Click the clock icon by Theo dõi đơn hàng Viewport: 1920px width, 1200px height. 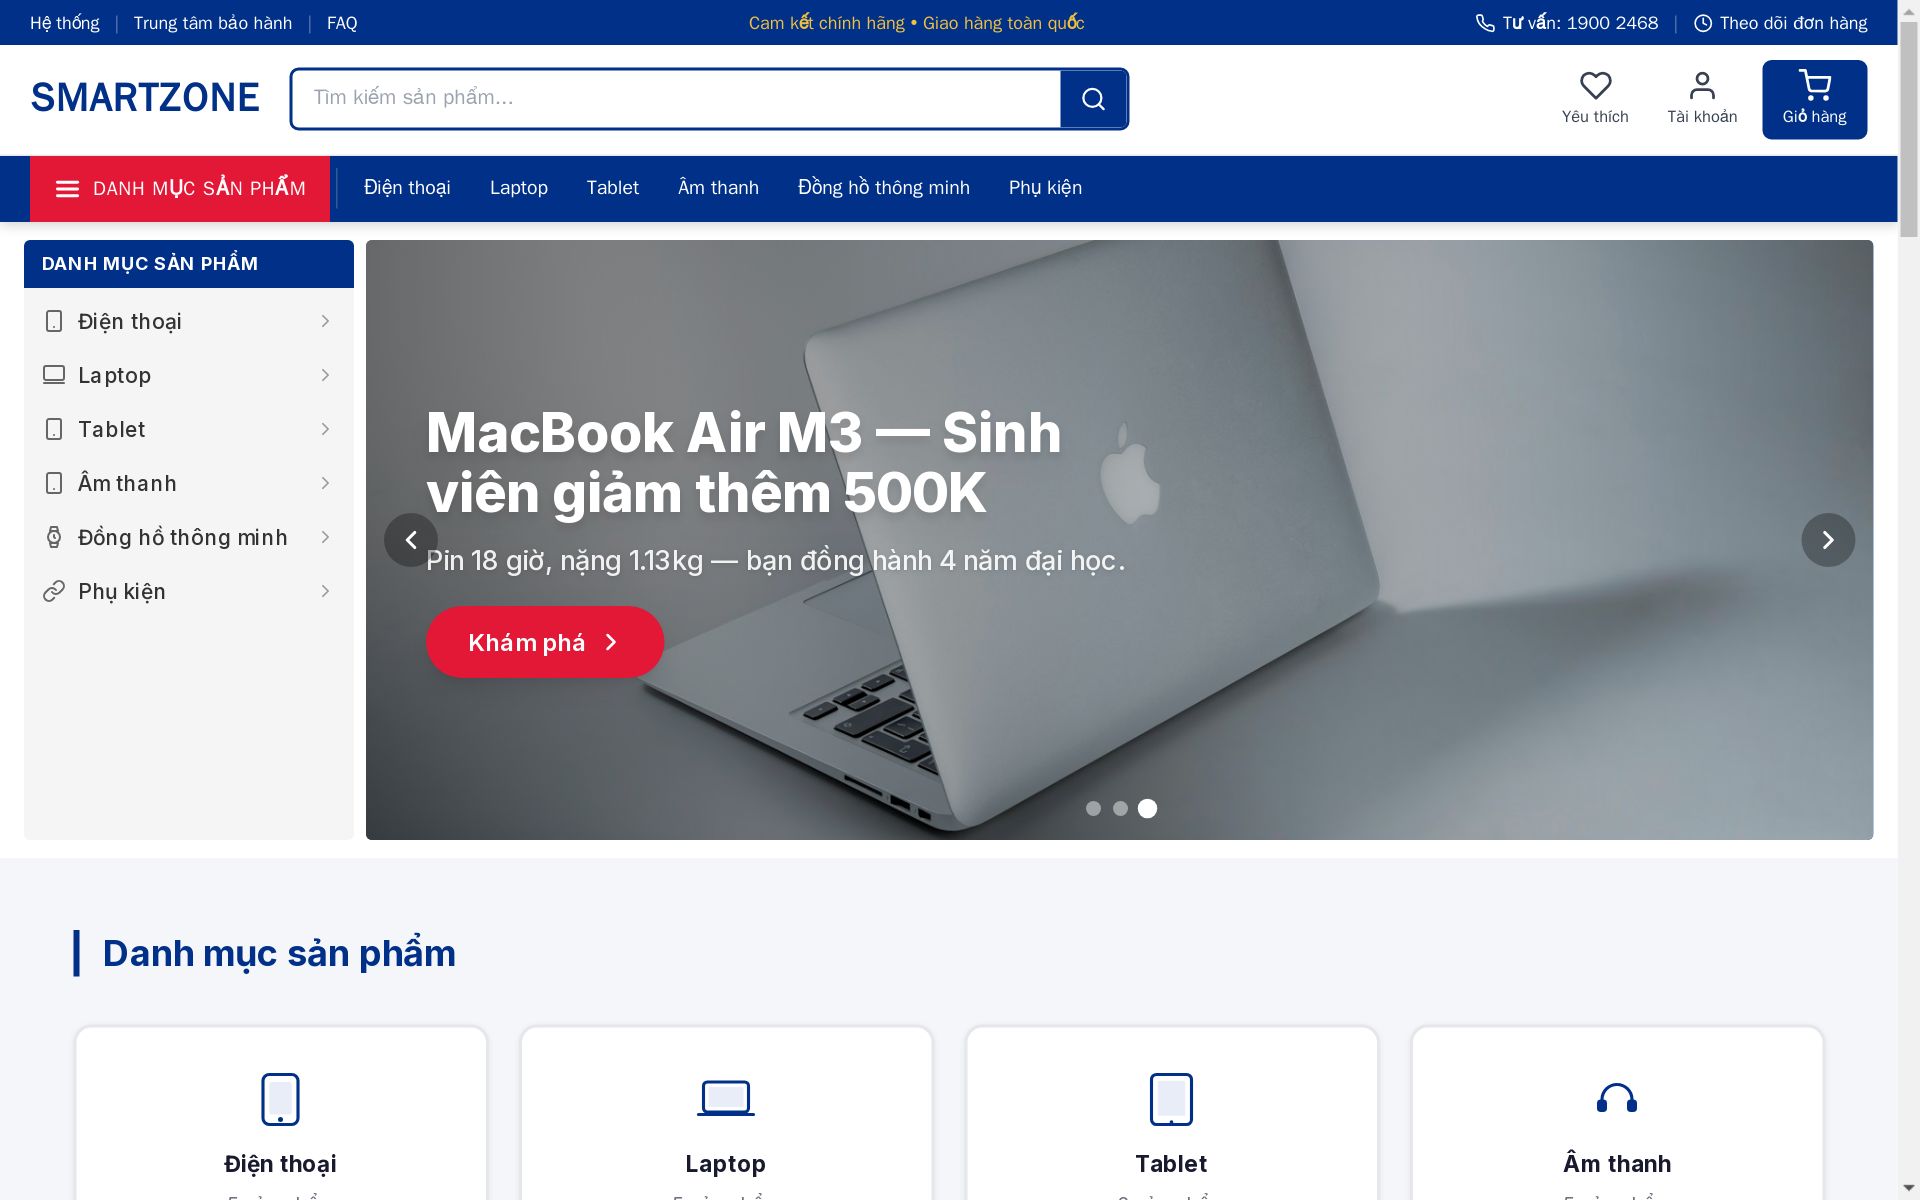pyautogui.click(x=1703, y=23)
